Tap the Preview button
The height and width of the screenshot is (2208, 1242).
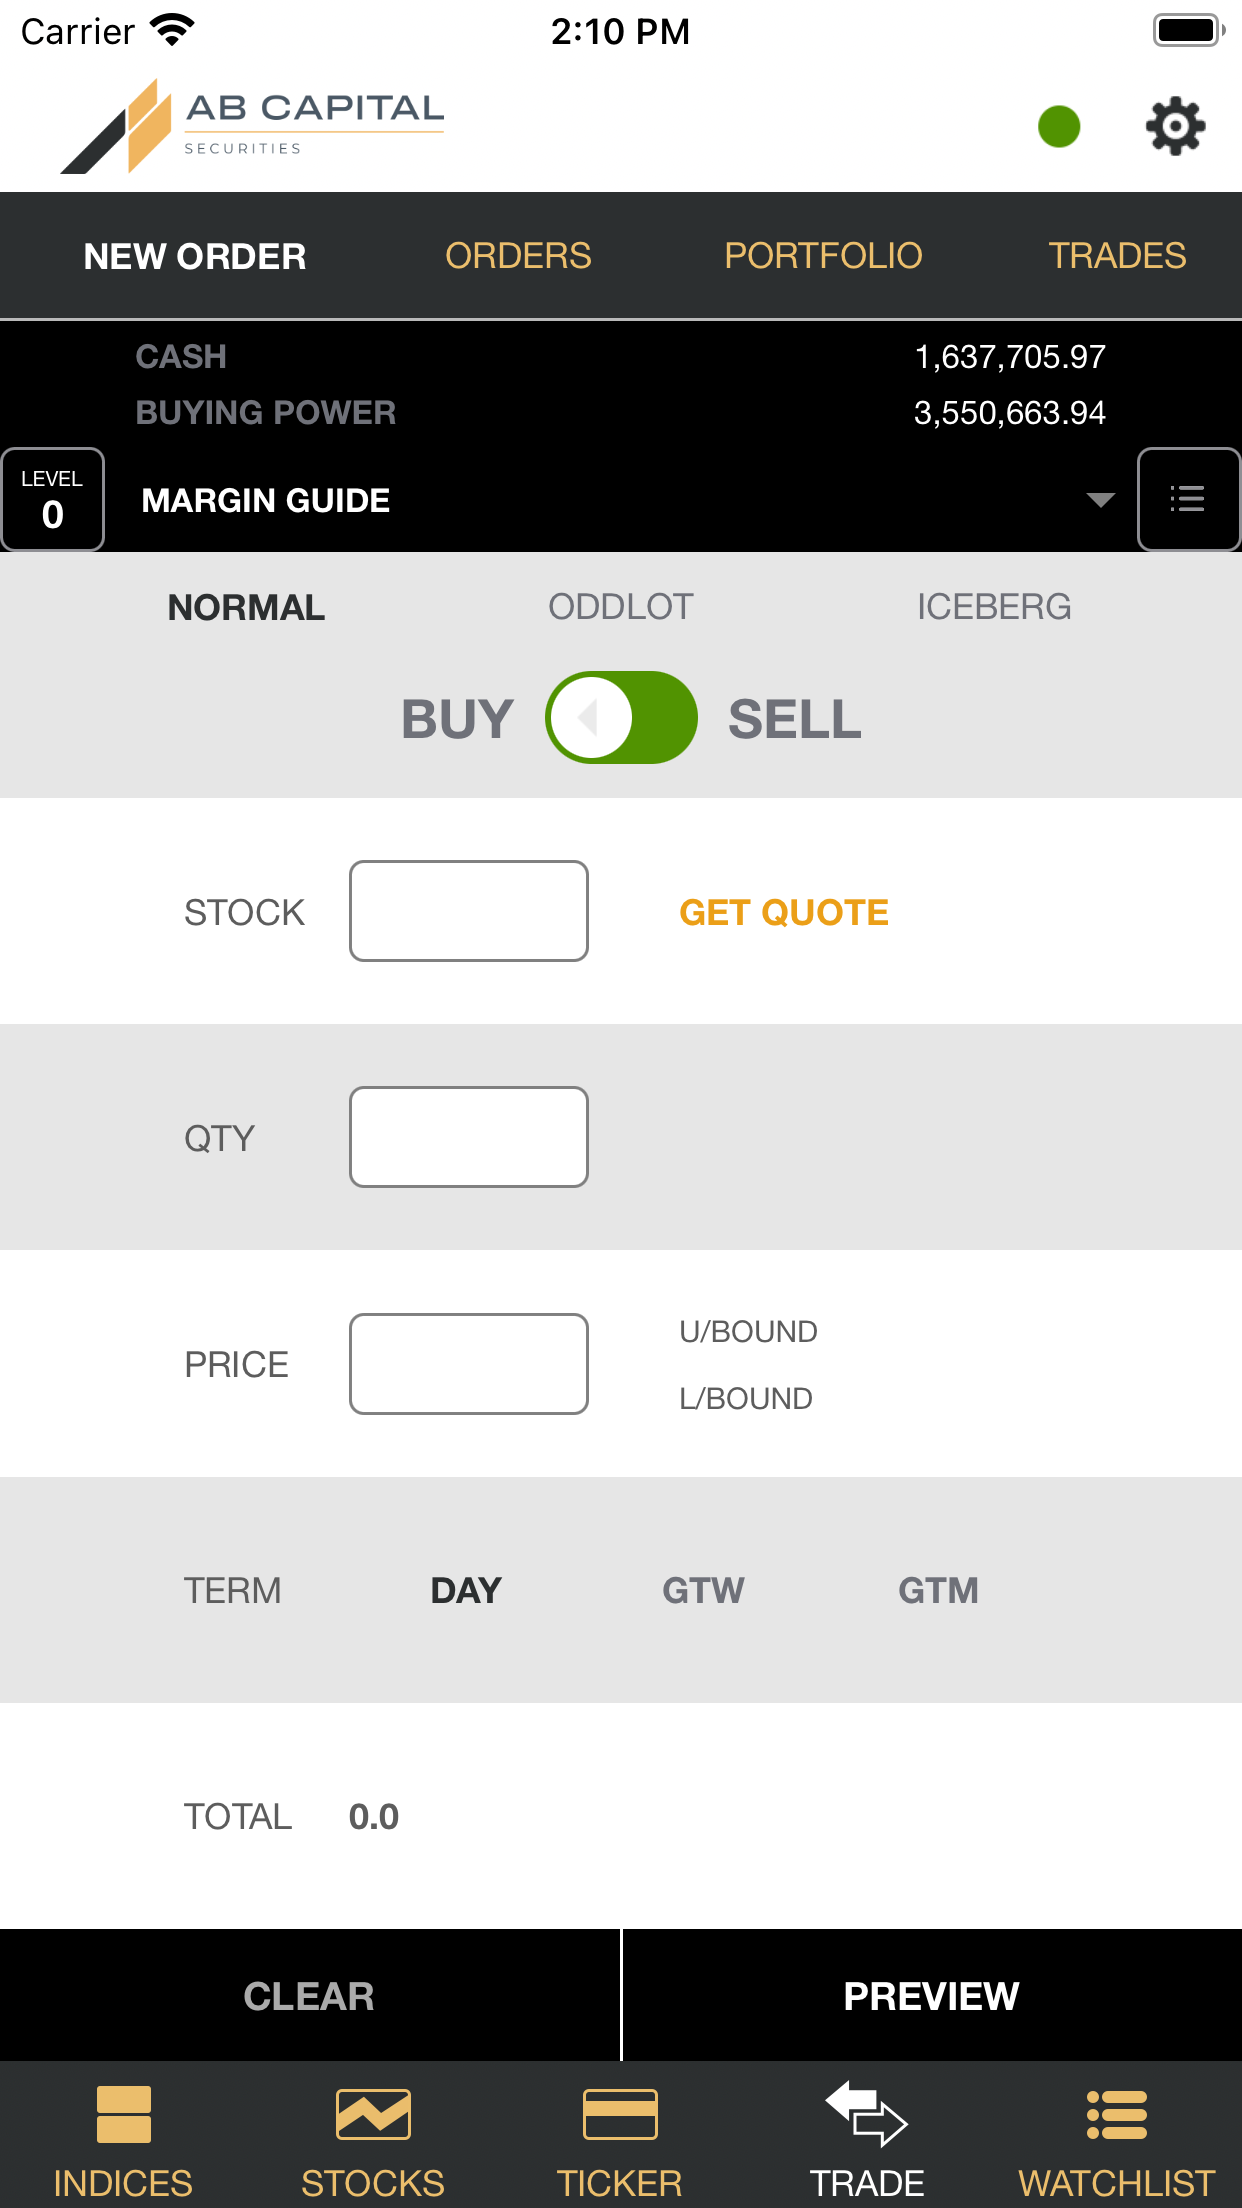(x=932, y=1996)
